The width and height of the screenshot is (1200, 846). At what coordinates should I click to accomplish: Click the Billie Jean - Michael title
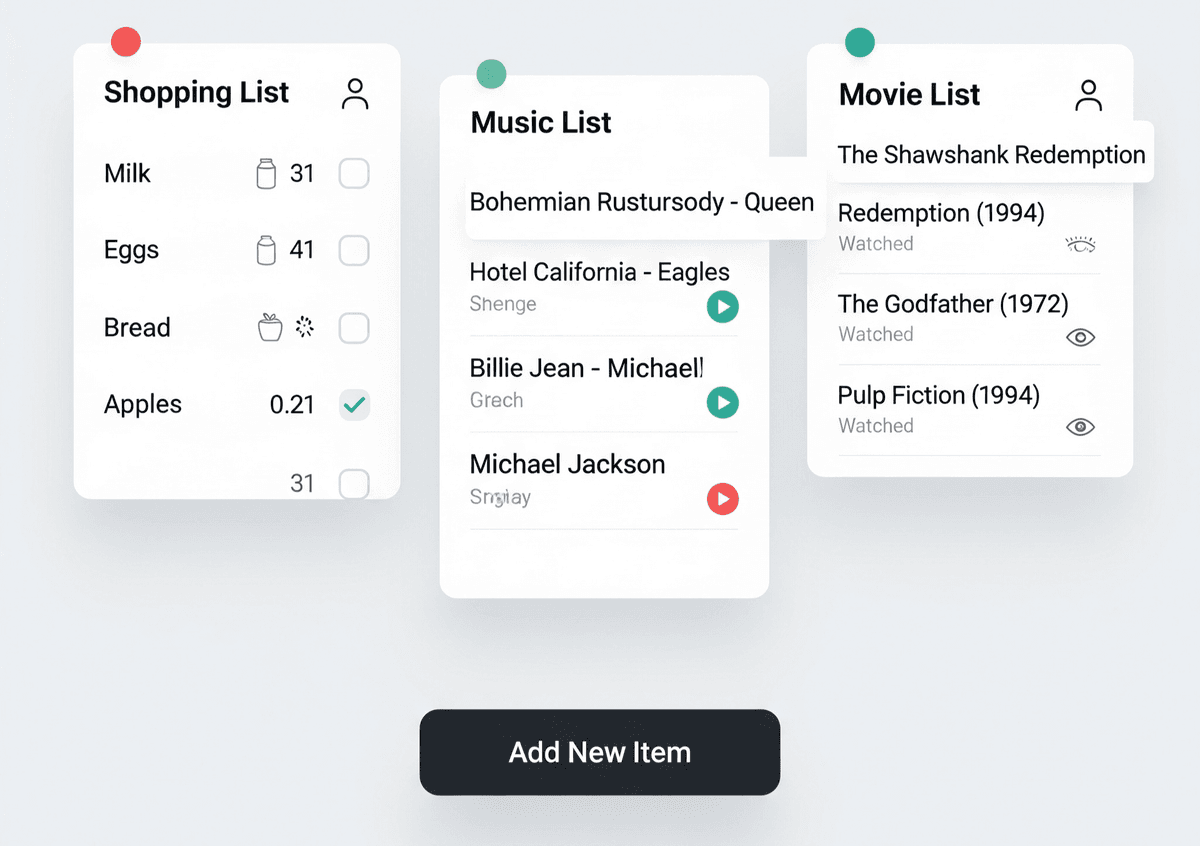click(x=587, y=368)
